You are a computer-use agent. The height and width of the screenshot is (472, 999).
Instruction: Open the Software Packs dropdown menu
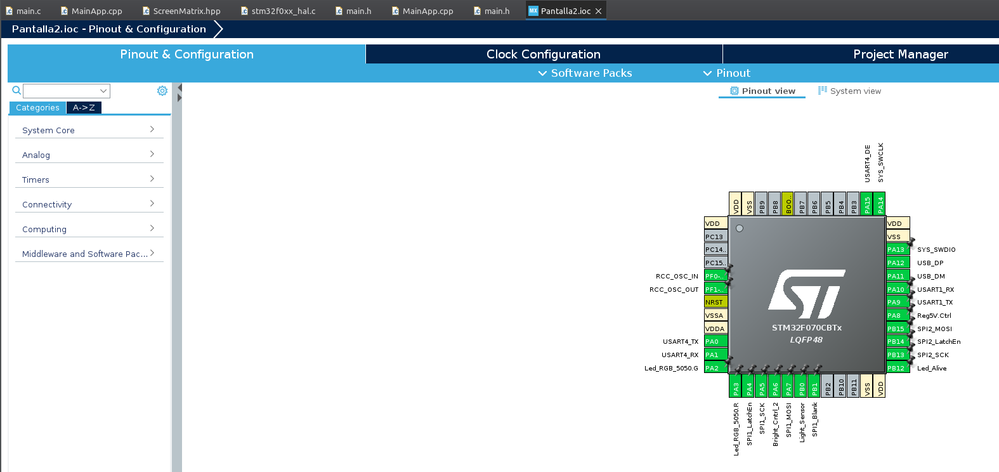tap(585, 73)
